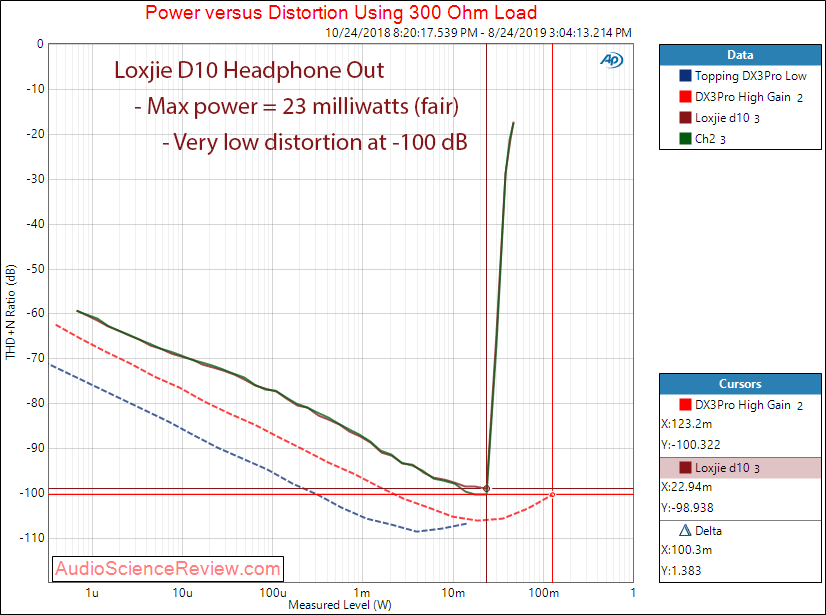826x615 pixels.
Task: Click the maroon Loxjie d10 legend swatch
Action: point(685,118)
